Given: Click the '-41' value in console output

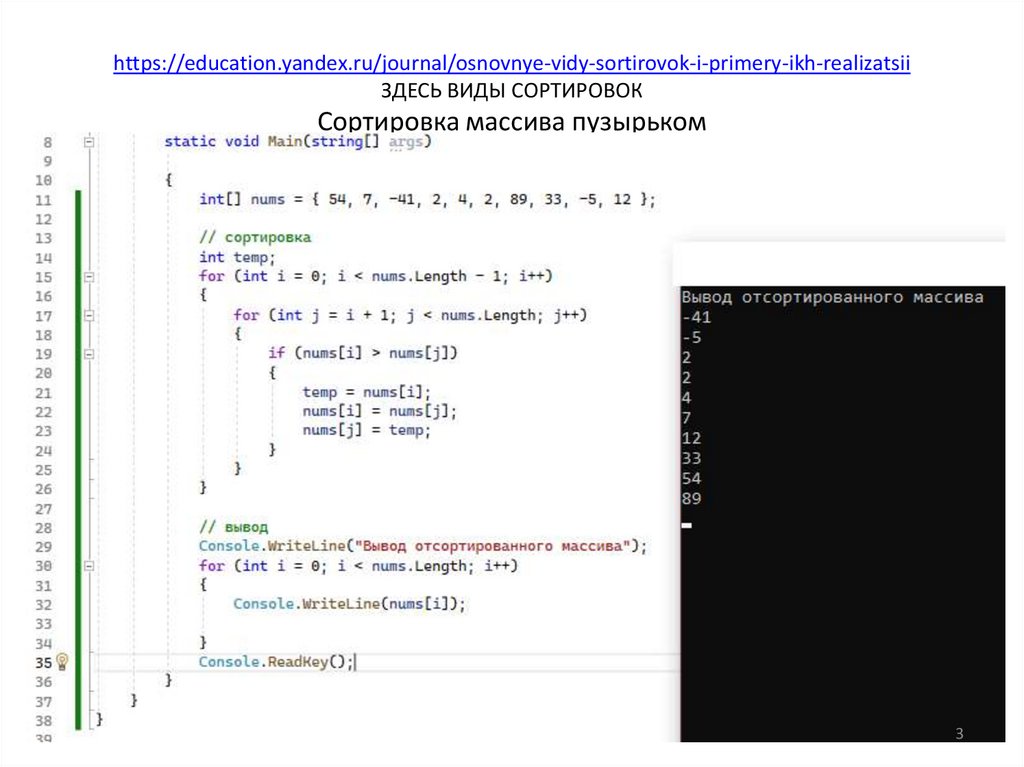Looking at the screenshot, I should [696, 318].
